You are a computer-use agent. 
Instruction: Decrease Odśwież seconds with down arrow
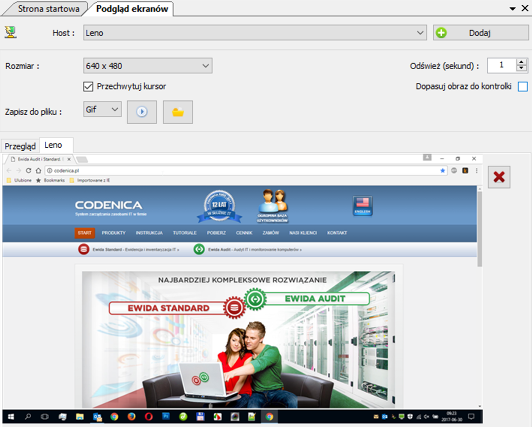click(x=522, y=69)
